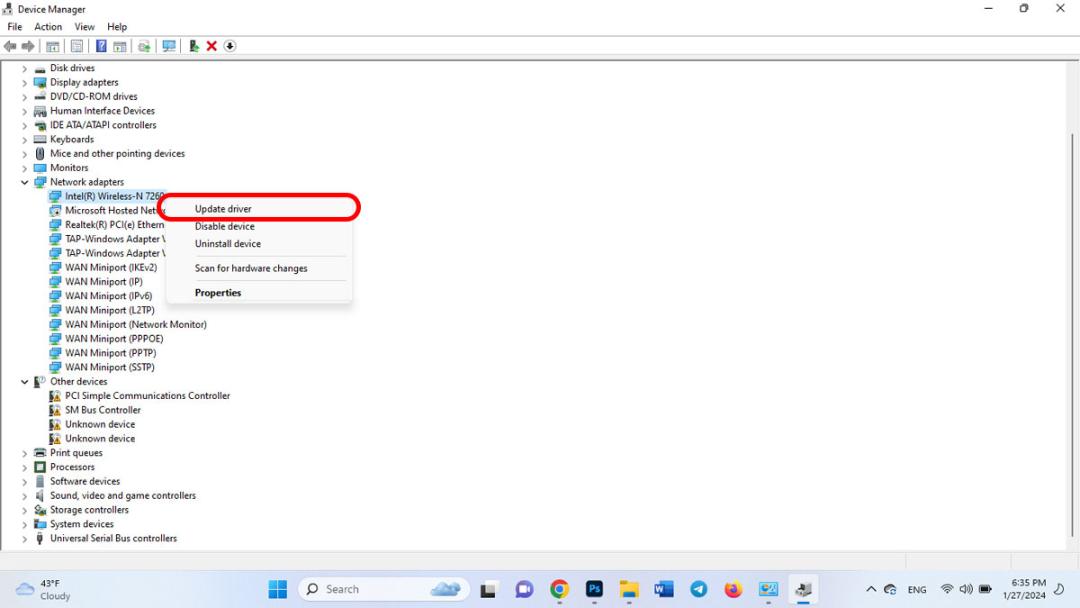Click the battery tray icon
The width and height of the screenshot is (1080, 608).
(x=986, y=589)
